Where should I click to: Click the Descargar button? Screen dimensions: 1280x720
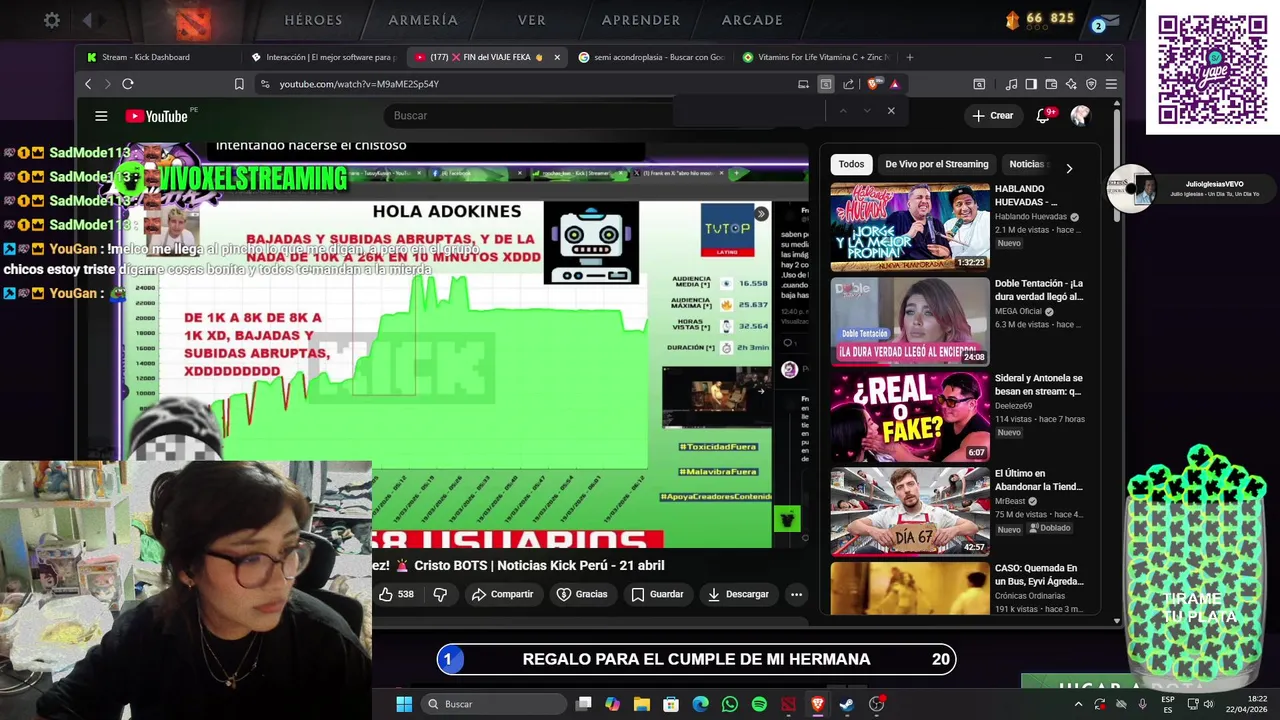pyautogui.click(x=738, y=594)
